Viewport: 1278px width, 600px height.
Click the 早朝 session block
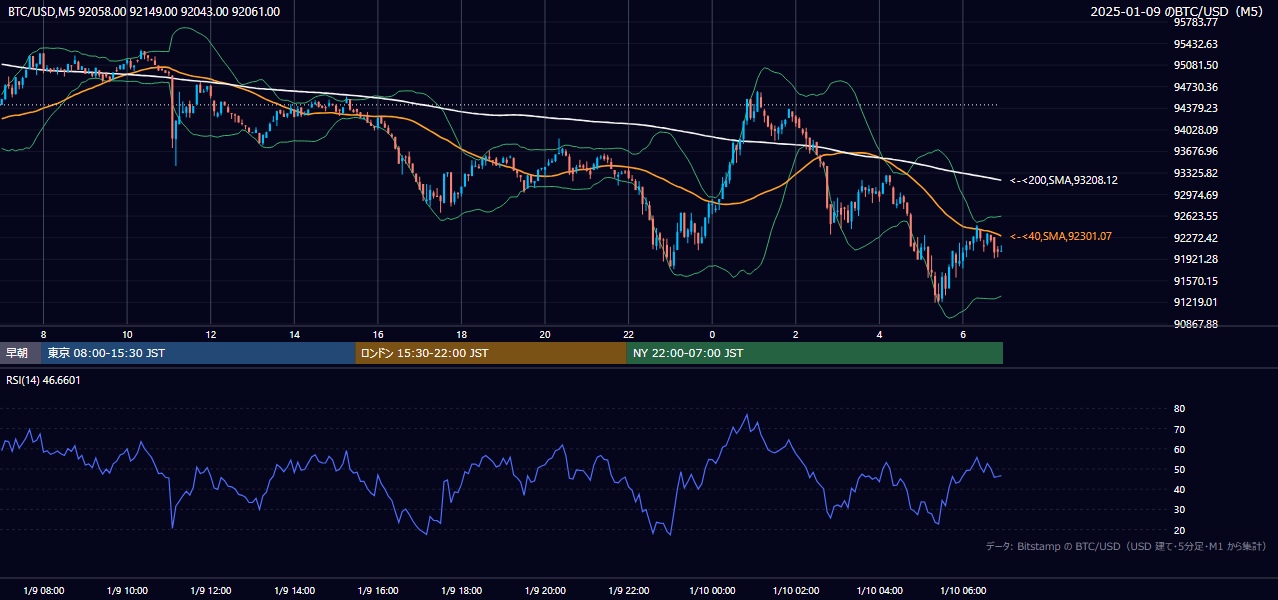(20, 353)
